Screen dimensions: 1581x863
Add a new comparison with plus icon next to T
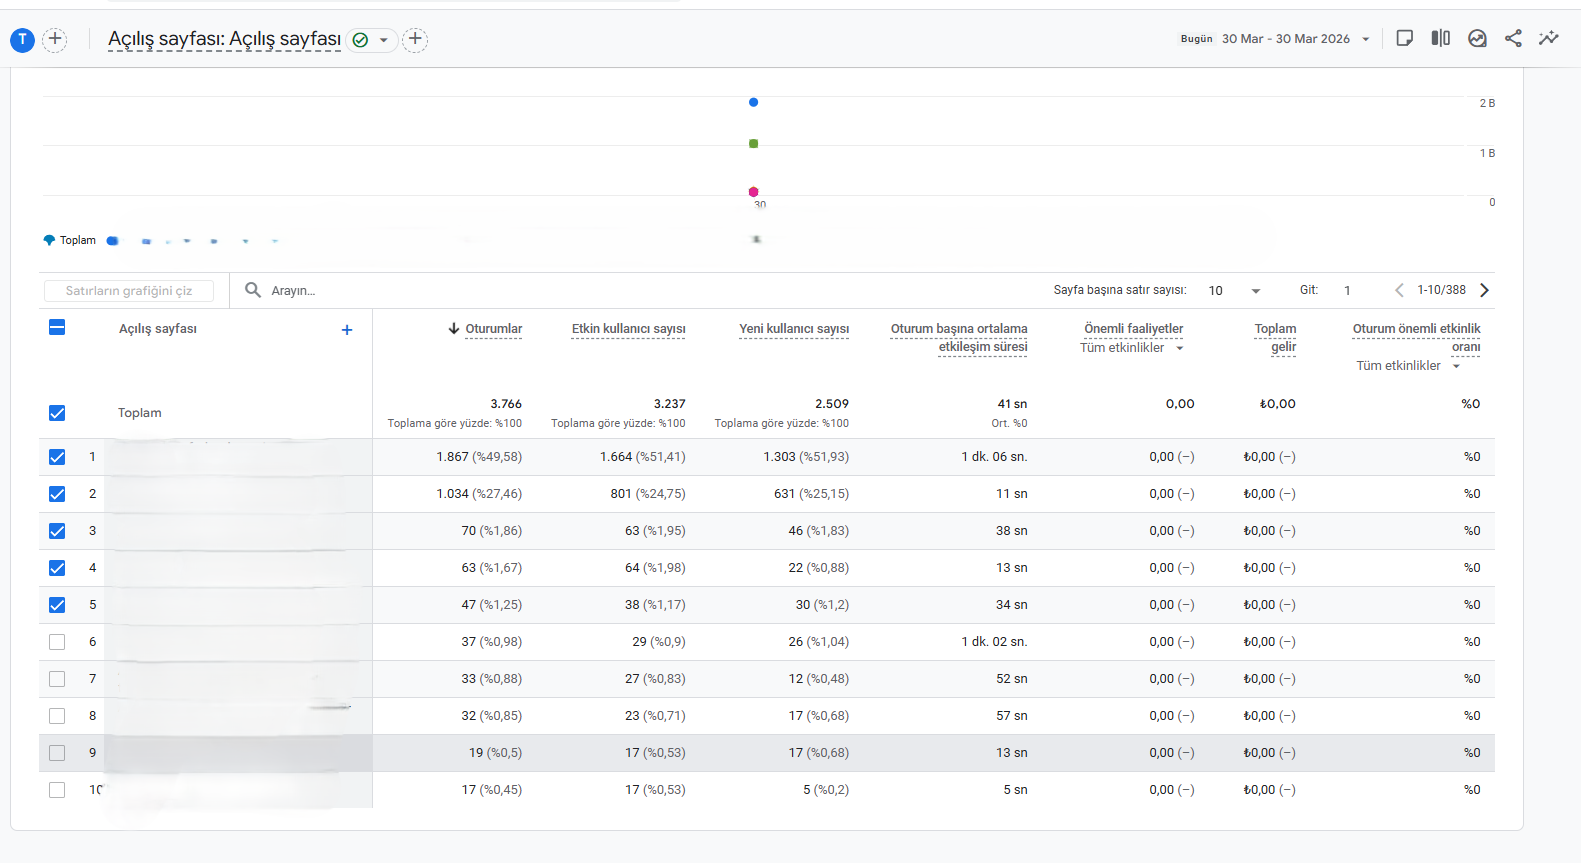[x=55, y=39]
